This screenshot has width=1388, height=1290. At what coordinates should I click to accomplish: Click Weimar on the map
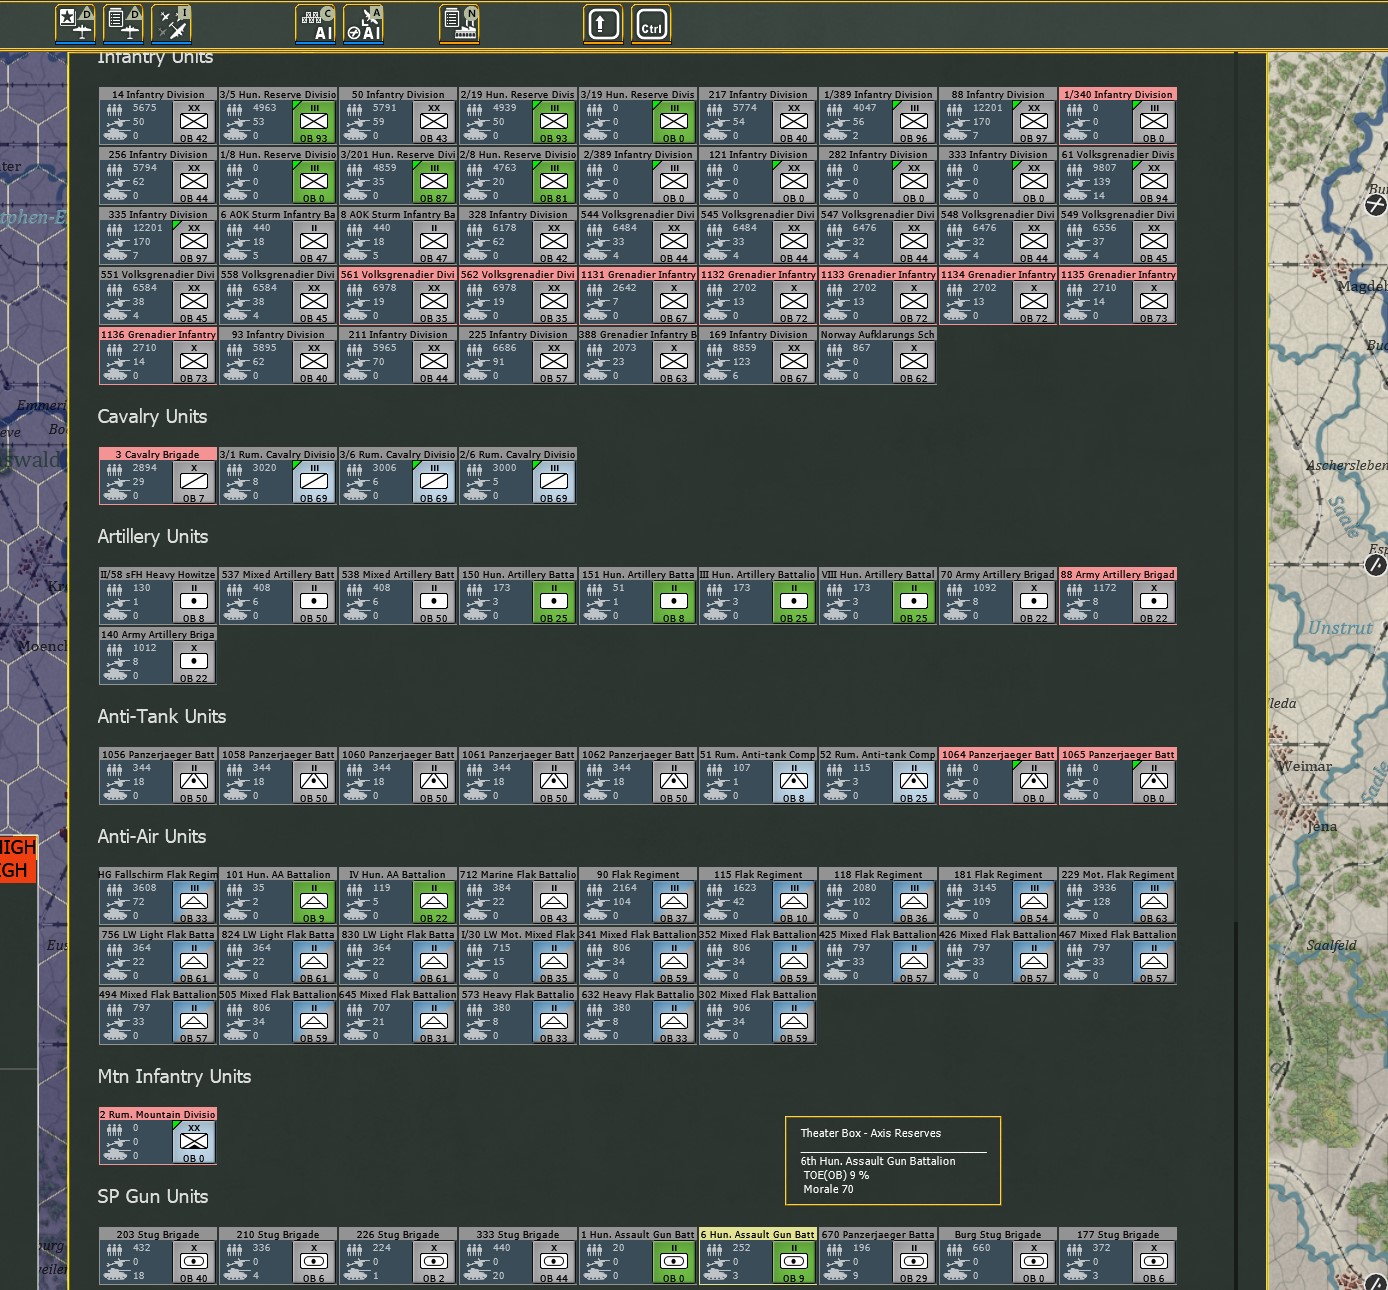(x=1307, y=766)
